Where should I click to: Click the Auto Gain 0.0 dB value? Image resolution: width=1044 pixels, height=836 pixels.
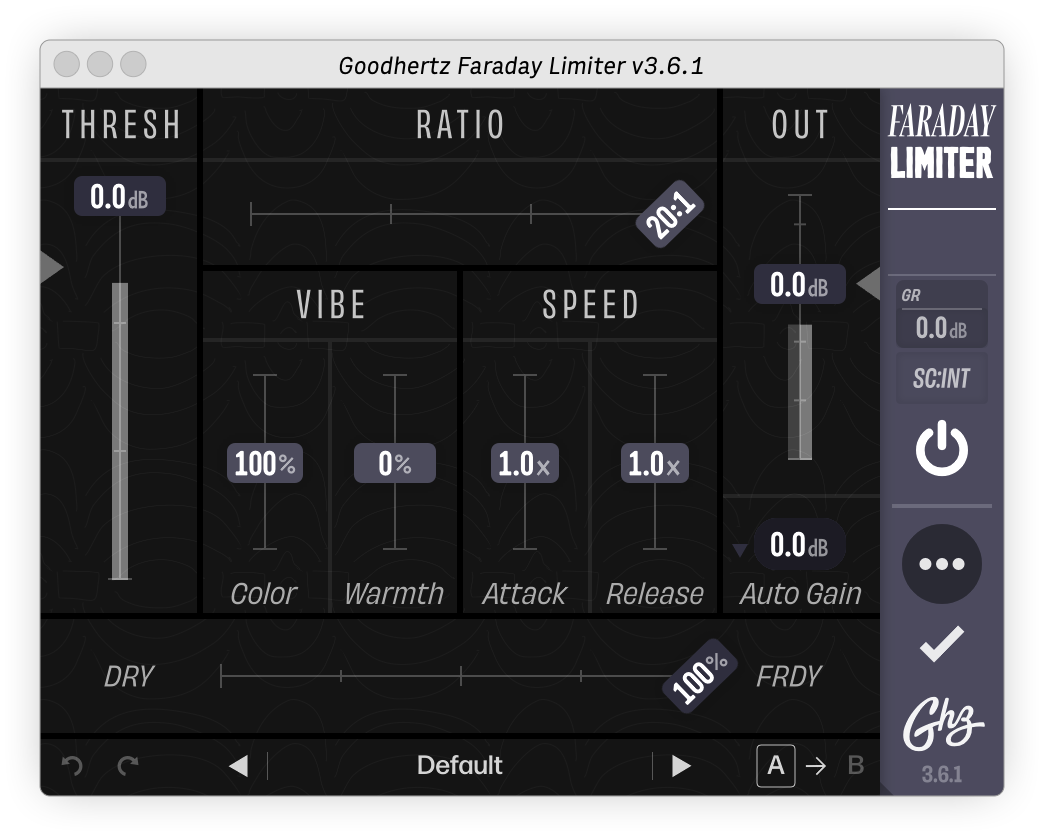(800, 544)
